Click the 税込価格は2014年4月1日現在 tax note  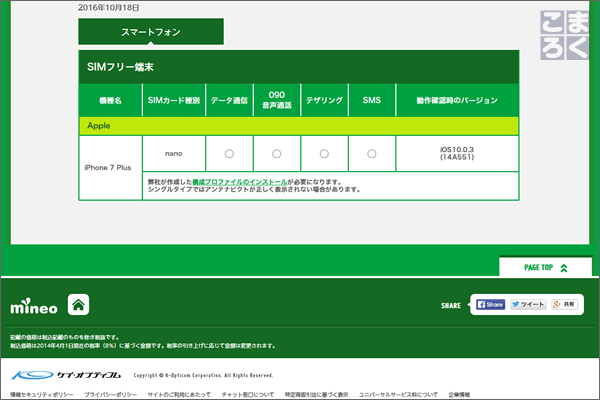click(143, 346)
